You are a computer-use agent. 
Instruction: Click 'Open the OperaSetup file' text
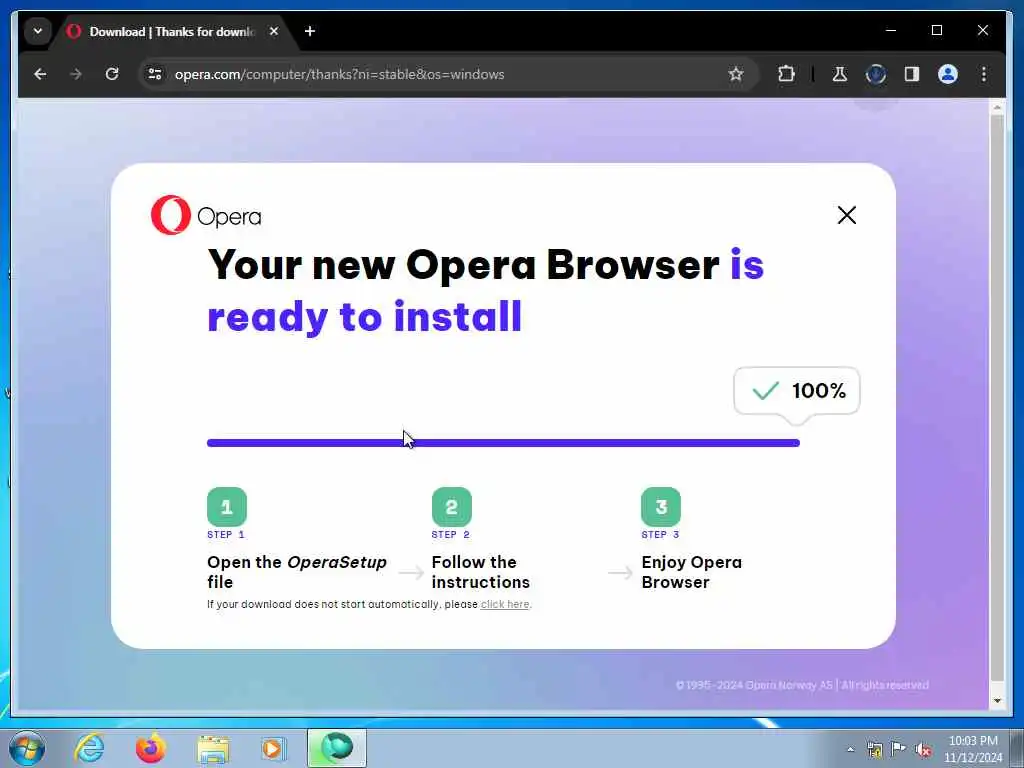point(296,572)
